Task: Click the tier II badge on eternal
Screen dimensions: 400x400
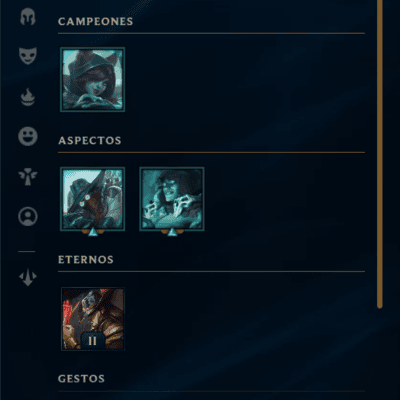Action: coord(93,341)
